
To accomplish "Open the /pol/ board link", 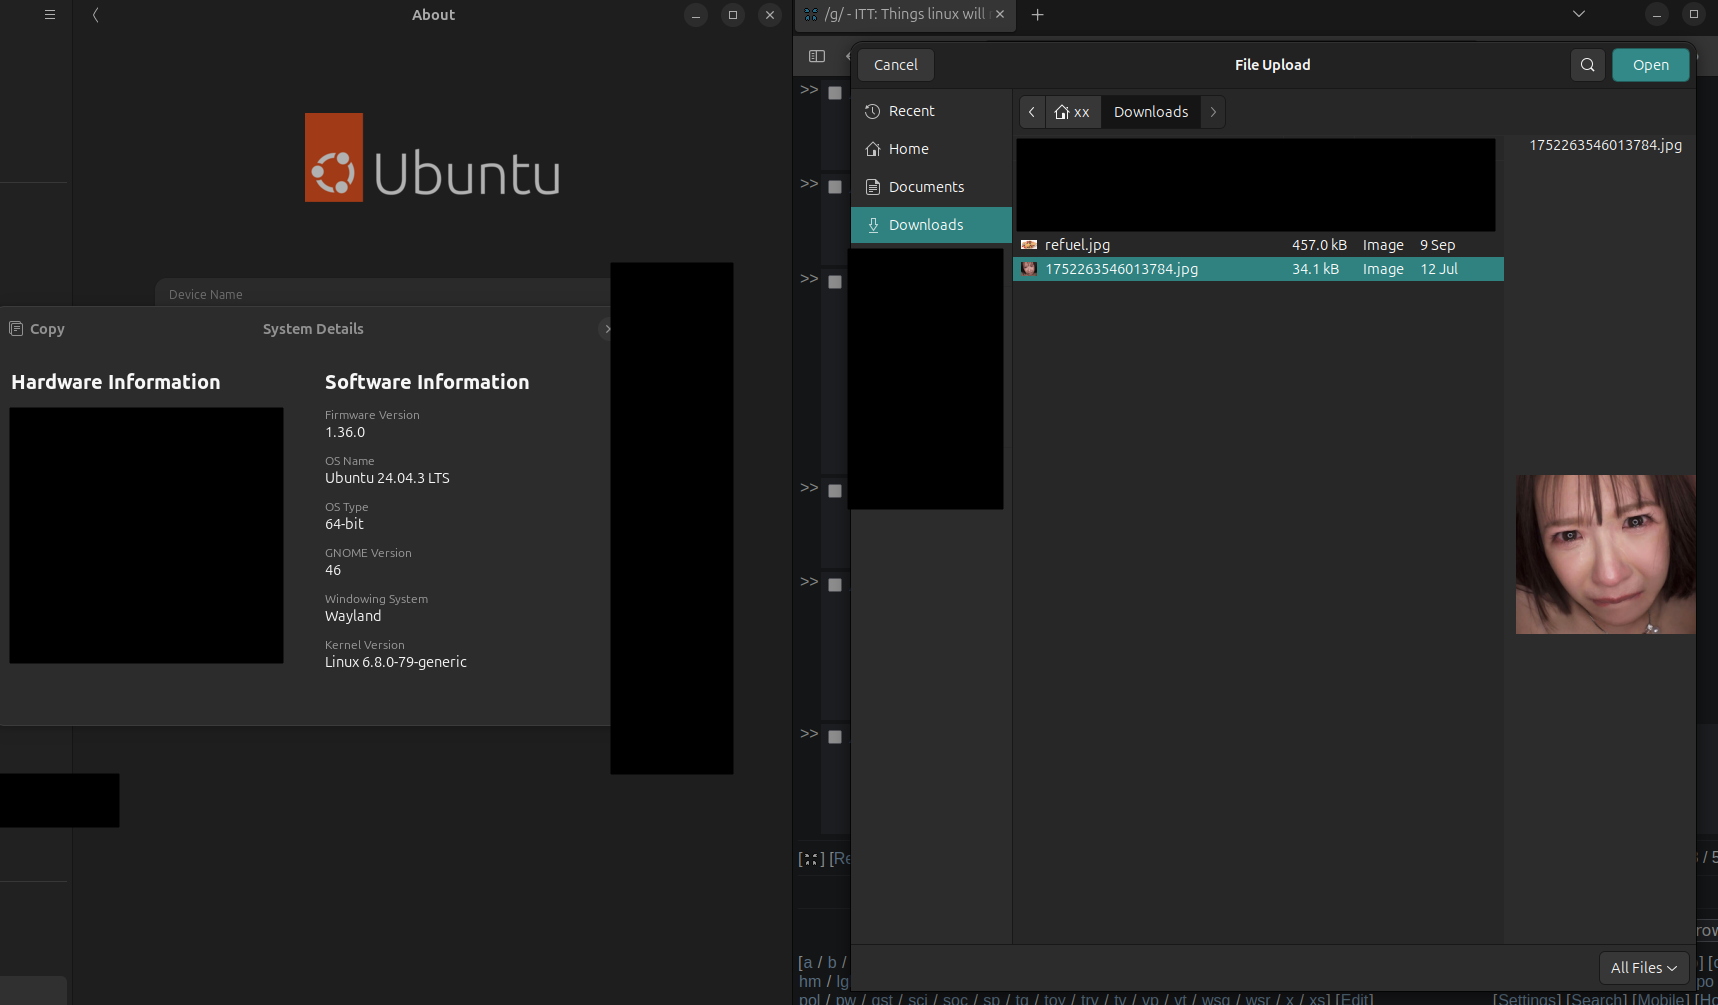I will [x=810, y=999].
